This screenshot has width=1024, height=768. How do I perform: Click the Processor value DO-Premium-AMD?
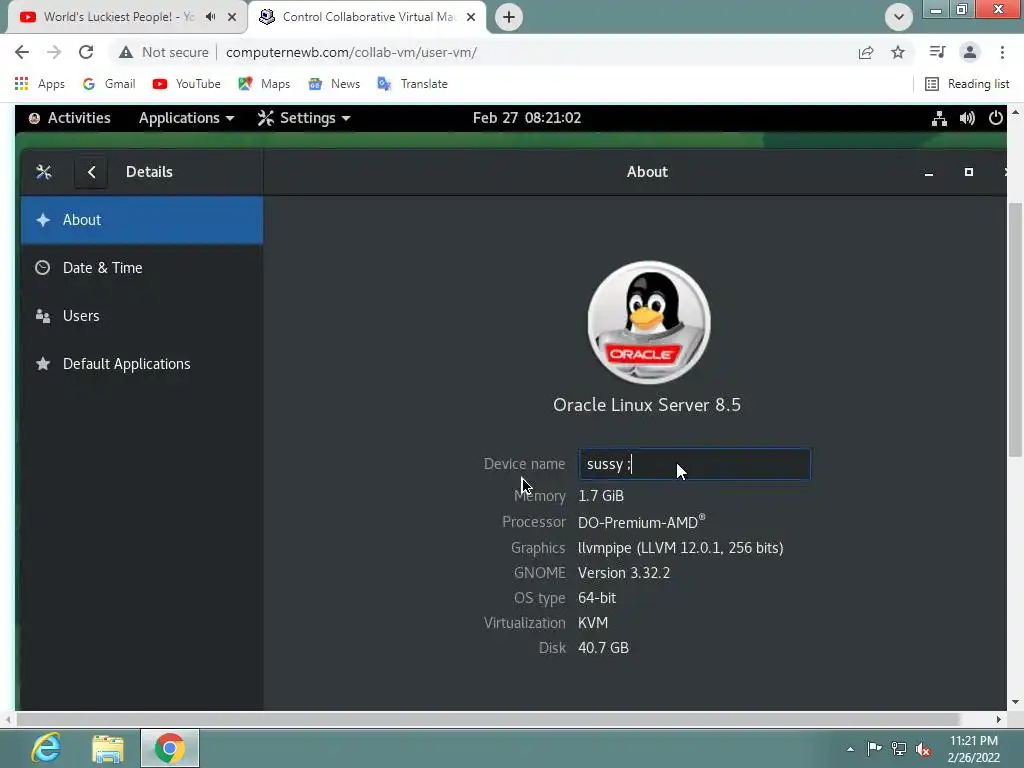click(x=641, y=522)
